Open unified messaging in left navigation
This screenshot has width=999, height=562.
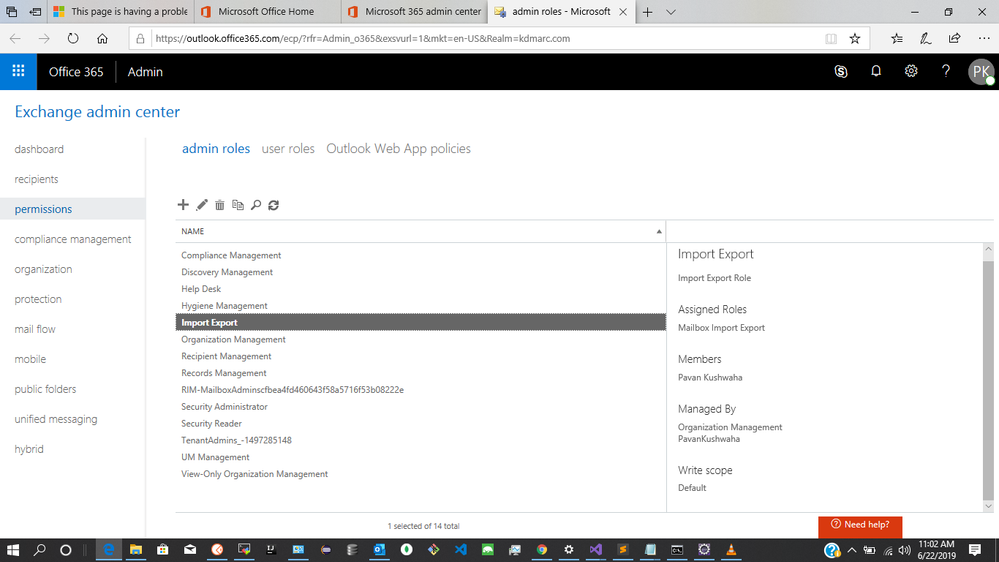(56, 419)
